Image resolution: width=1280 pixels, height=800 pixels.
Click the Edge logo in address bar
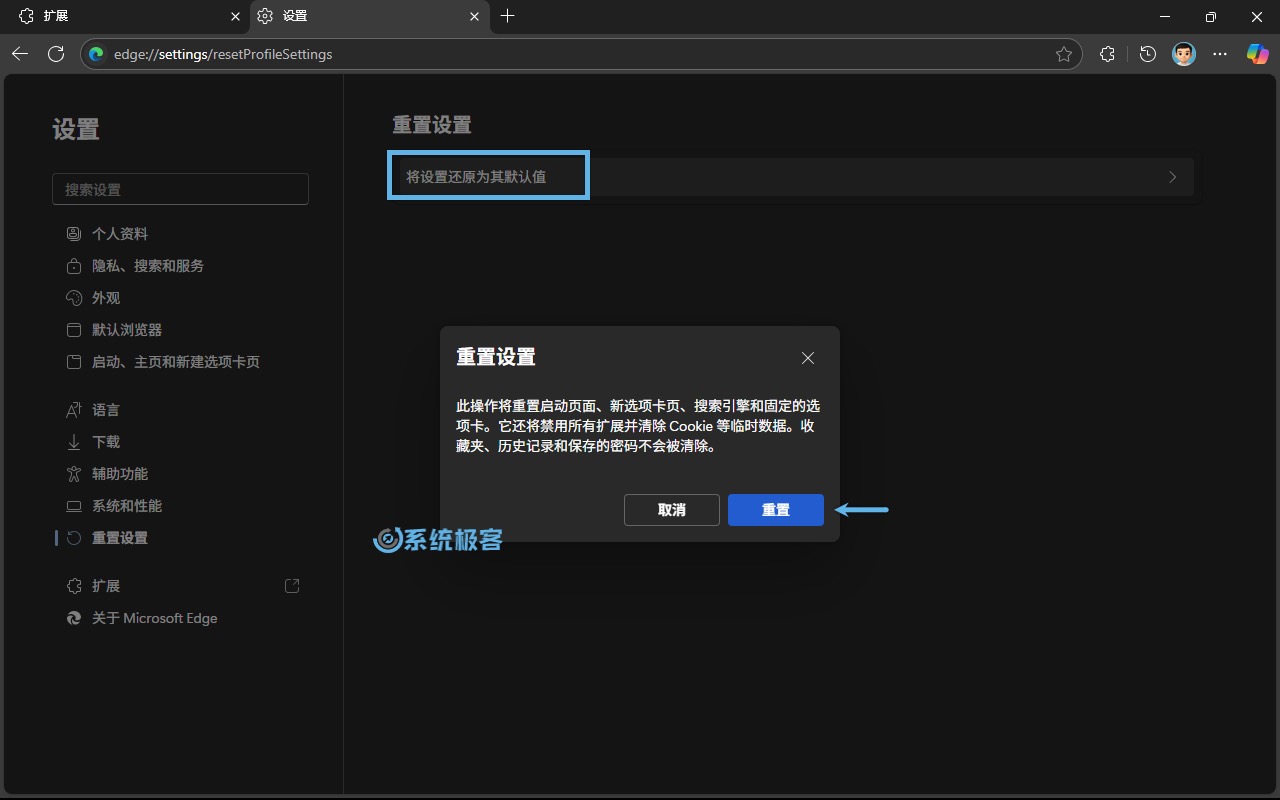(97, 54)
